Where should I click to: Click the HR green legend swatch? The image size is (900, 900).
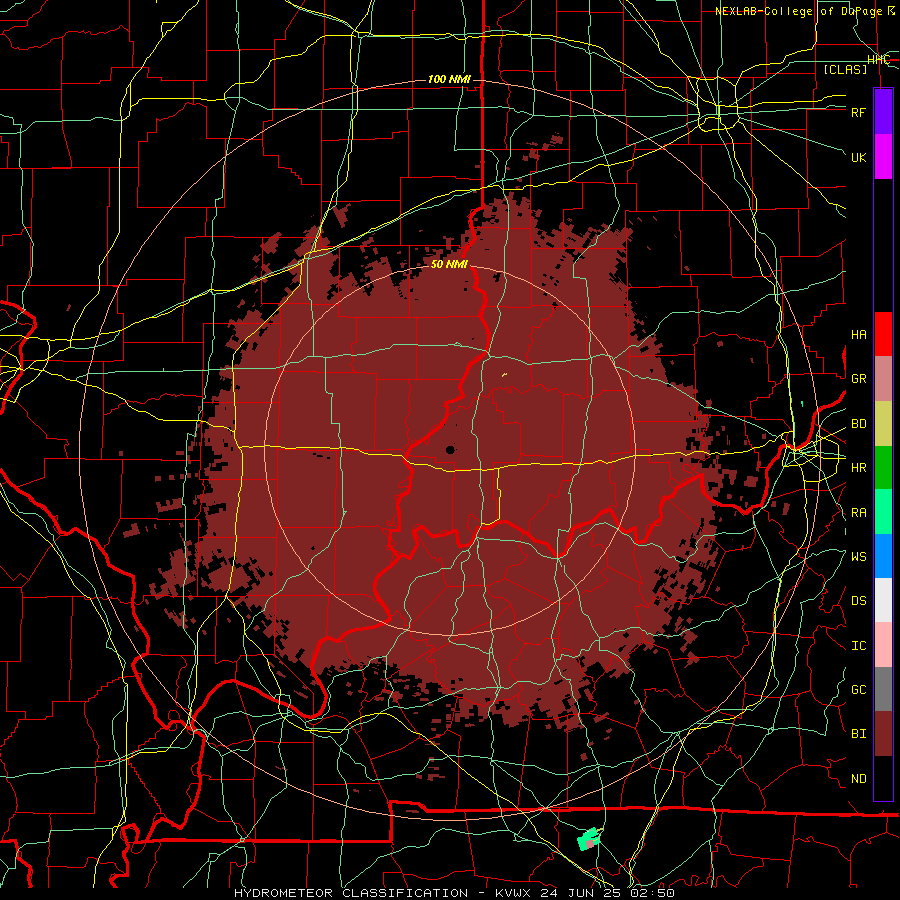coord(883,467)
